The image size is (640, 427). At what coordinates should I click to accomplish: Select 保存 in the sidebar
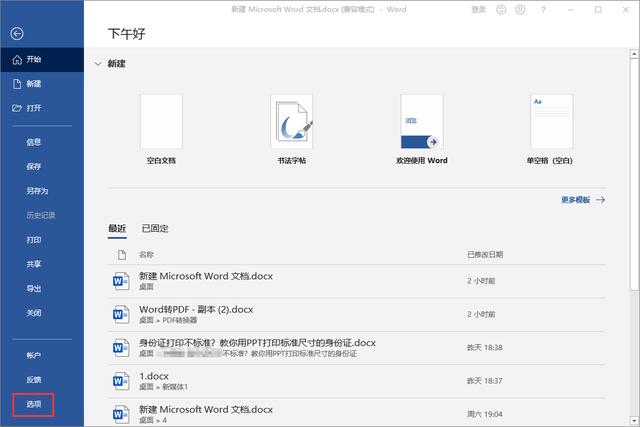tap(34, 167)
